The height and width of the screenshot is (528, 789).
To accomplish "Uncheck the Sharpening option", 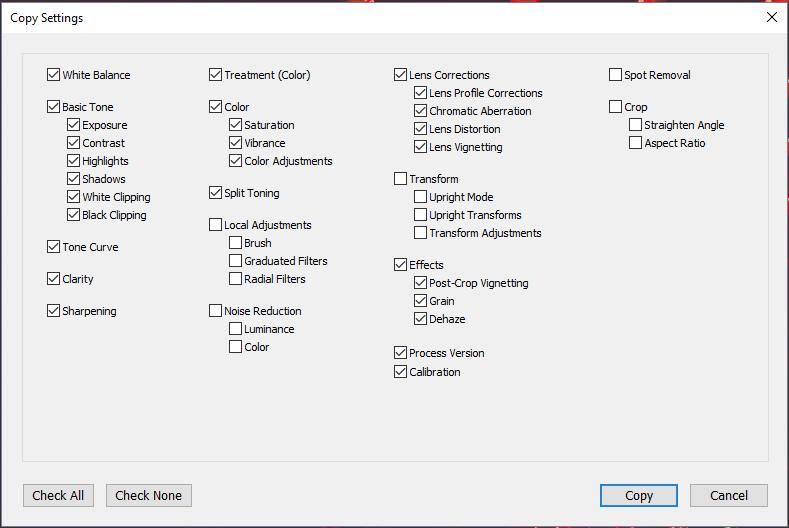I will [x=53, y=311].
